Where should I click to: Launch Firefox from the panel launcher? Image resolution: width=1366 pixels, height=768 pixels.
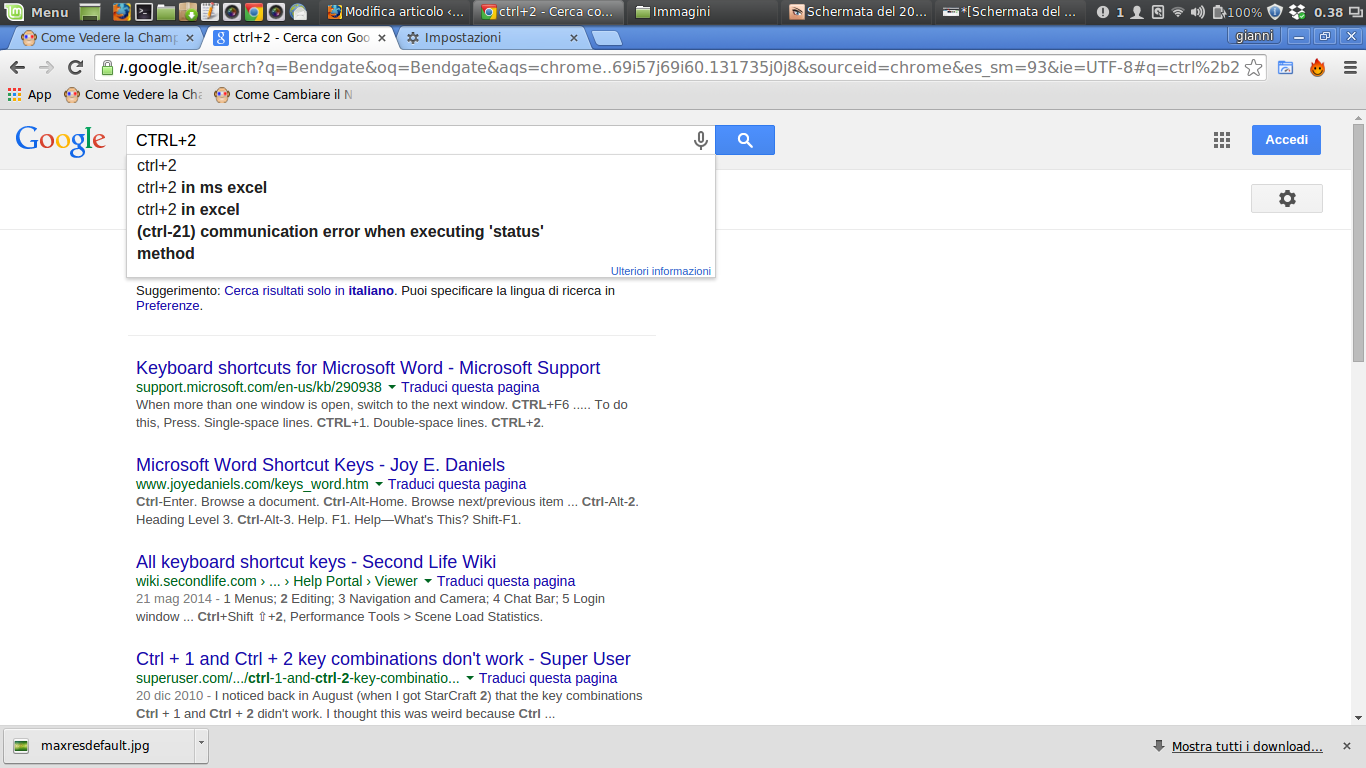coord(121,12)
